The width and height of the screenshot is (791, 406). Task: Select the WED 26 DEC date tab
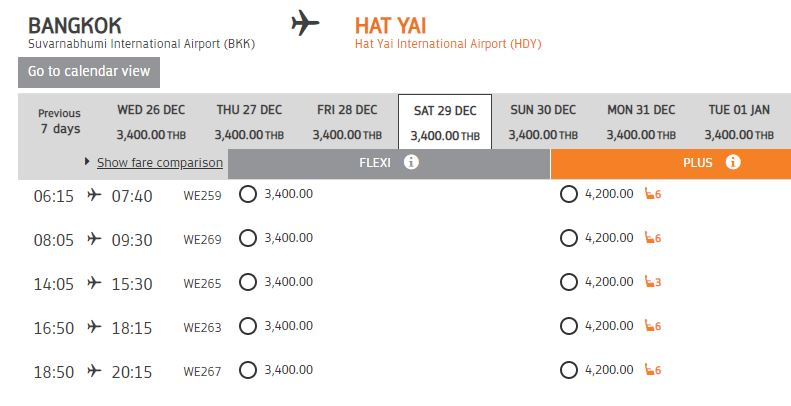(150, 122)
